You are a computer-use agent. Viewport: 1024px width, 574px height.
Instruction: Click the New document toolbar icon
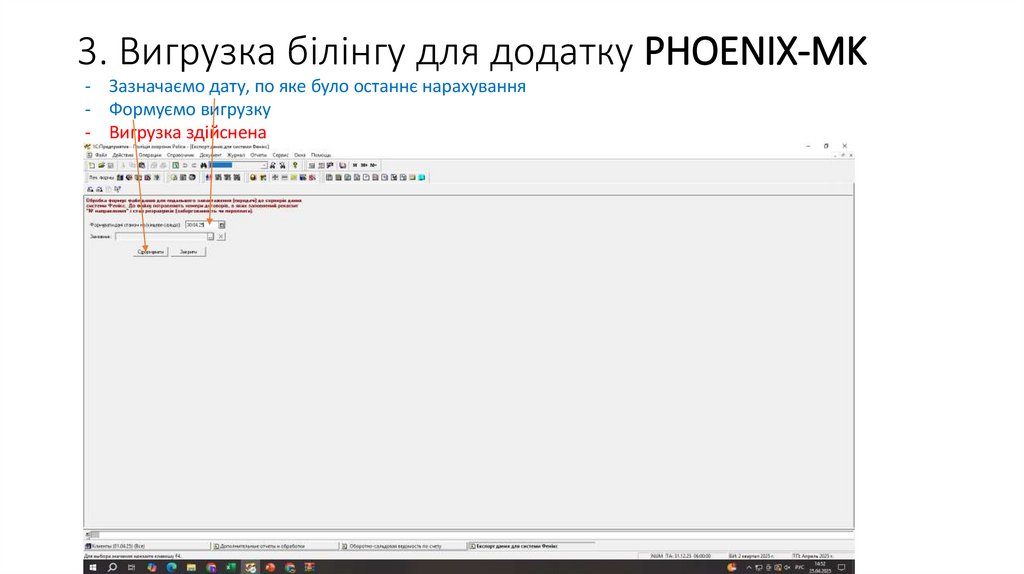point(92,165)
